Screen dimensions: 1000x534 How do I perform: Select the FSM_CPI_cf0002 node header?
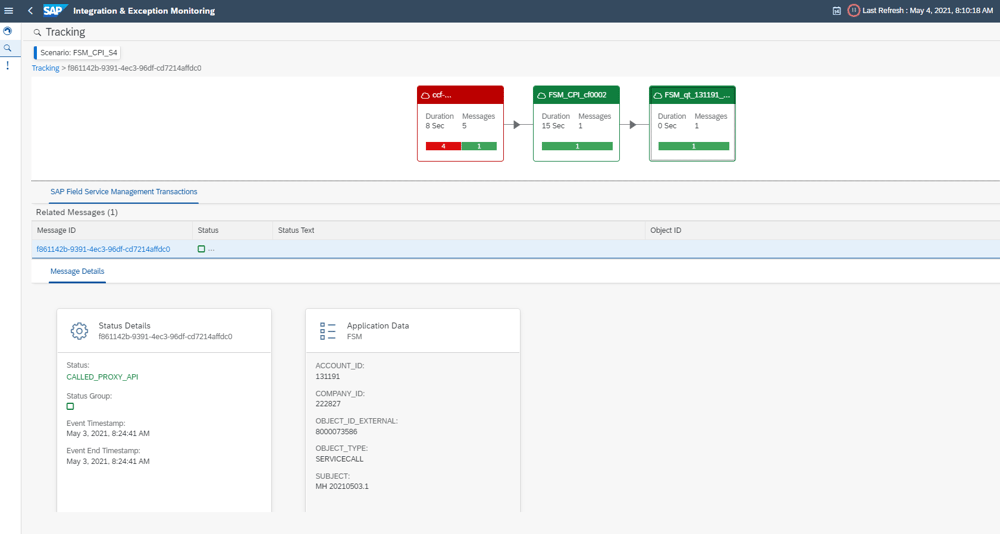point(576,95)
